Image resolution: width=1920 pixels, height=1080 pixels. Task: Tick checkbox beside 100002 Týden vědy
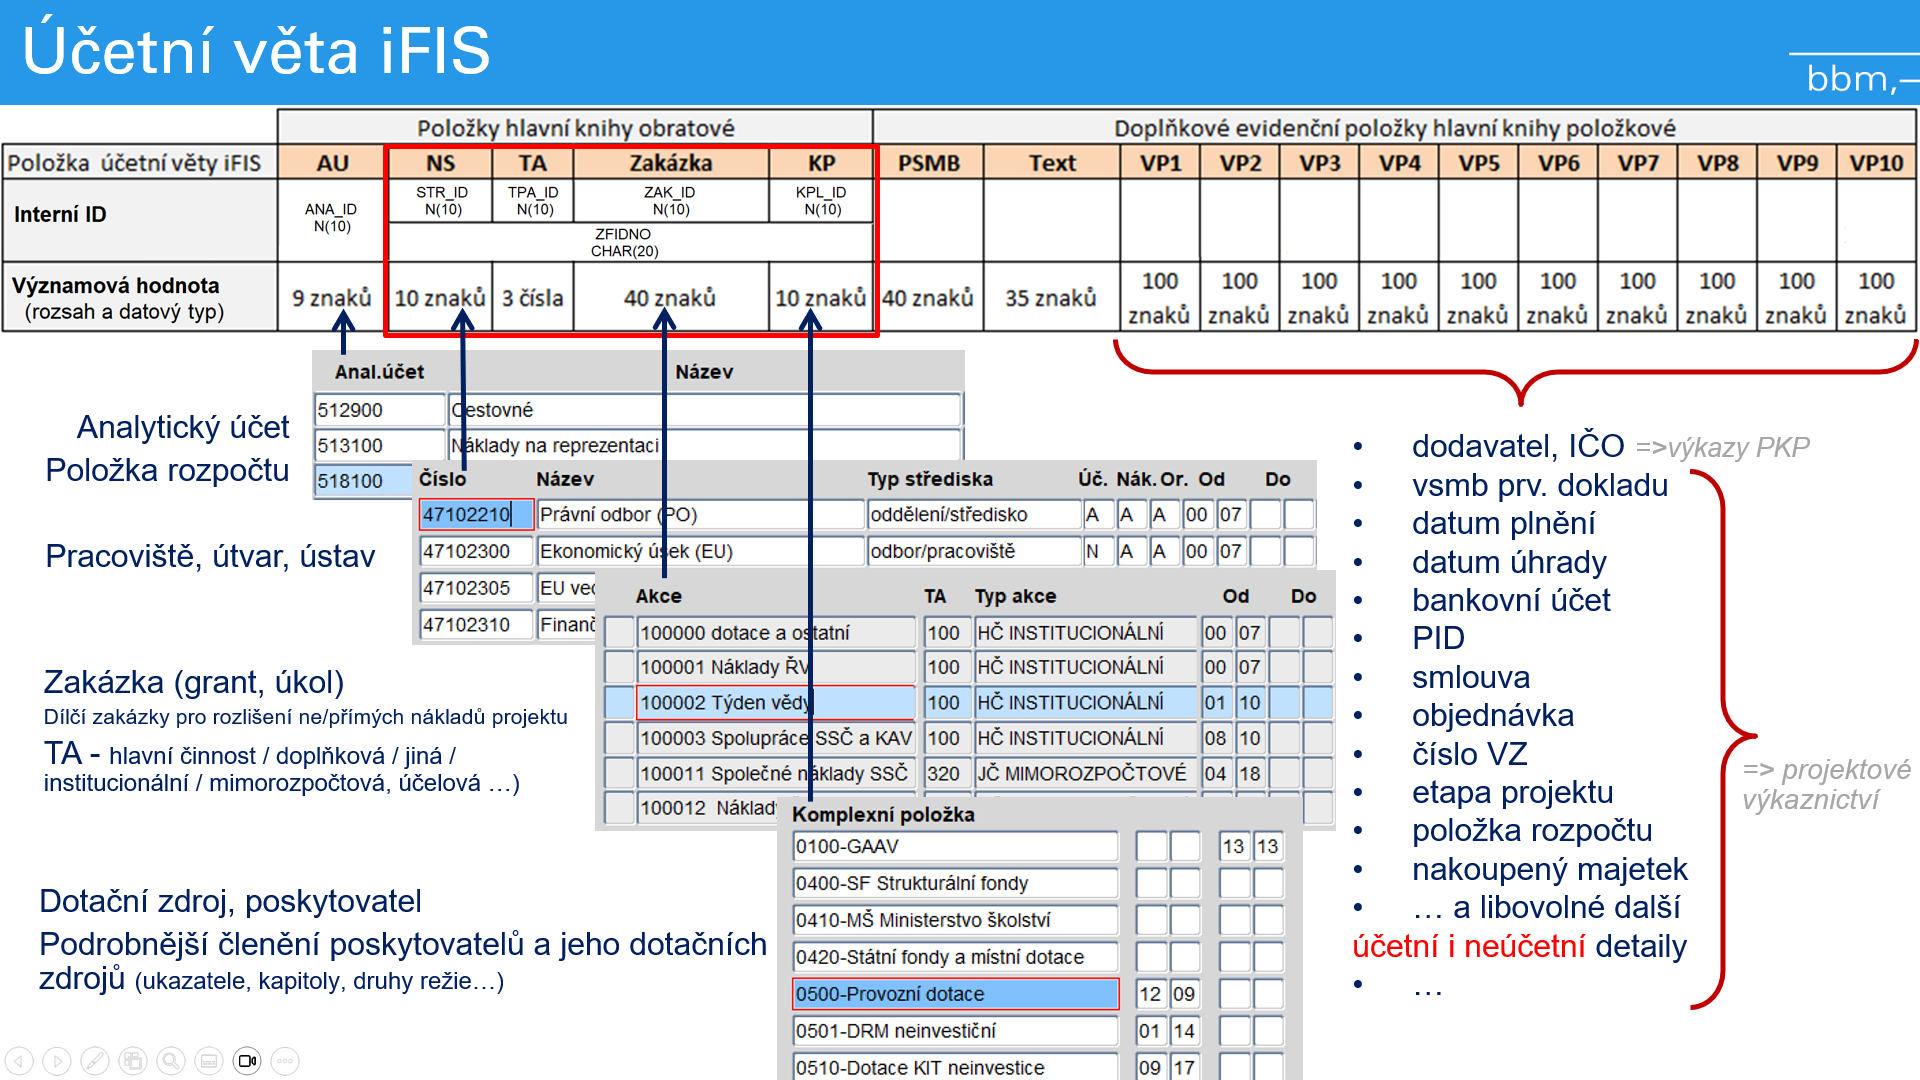(x=620, y=702)
